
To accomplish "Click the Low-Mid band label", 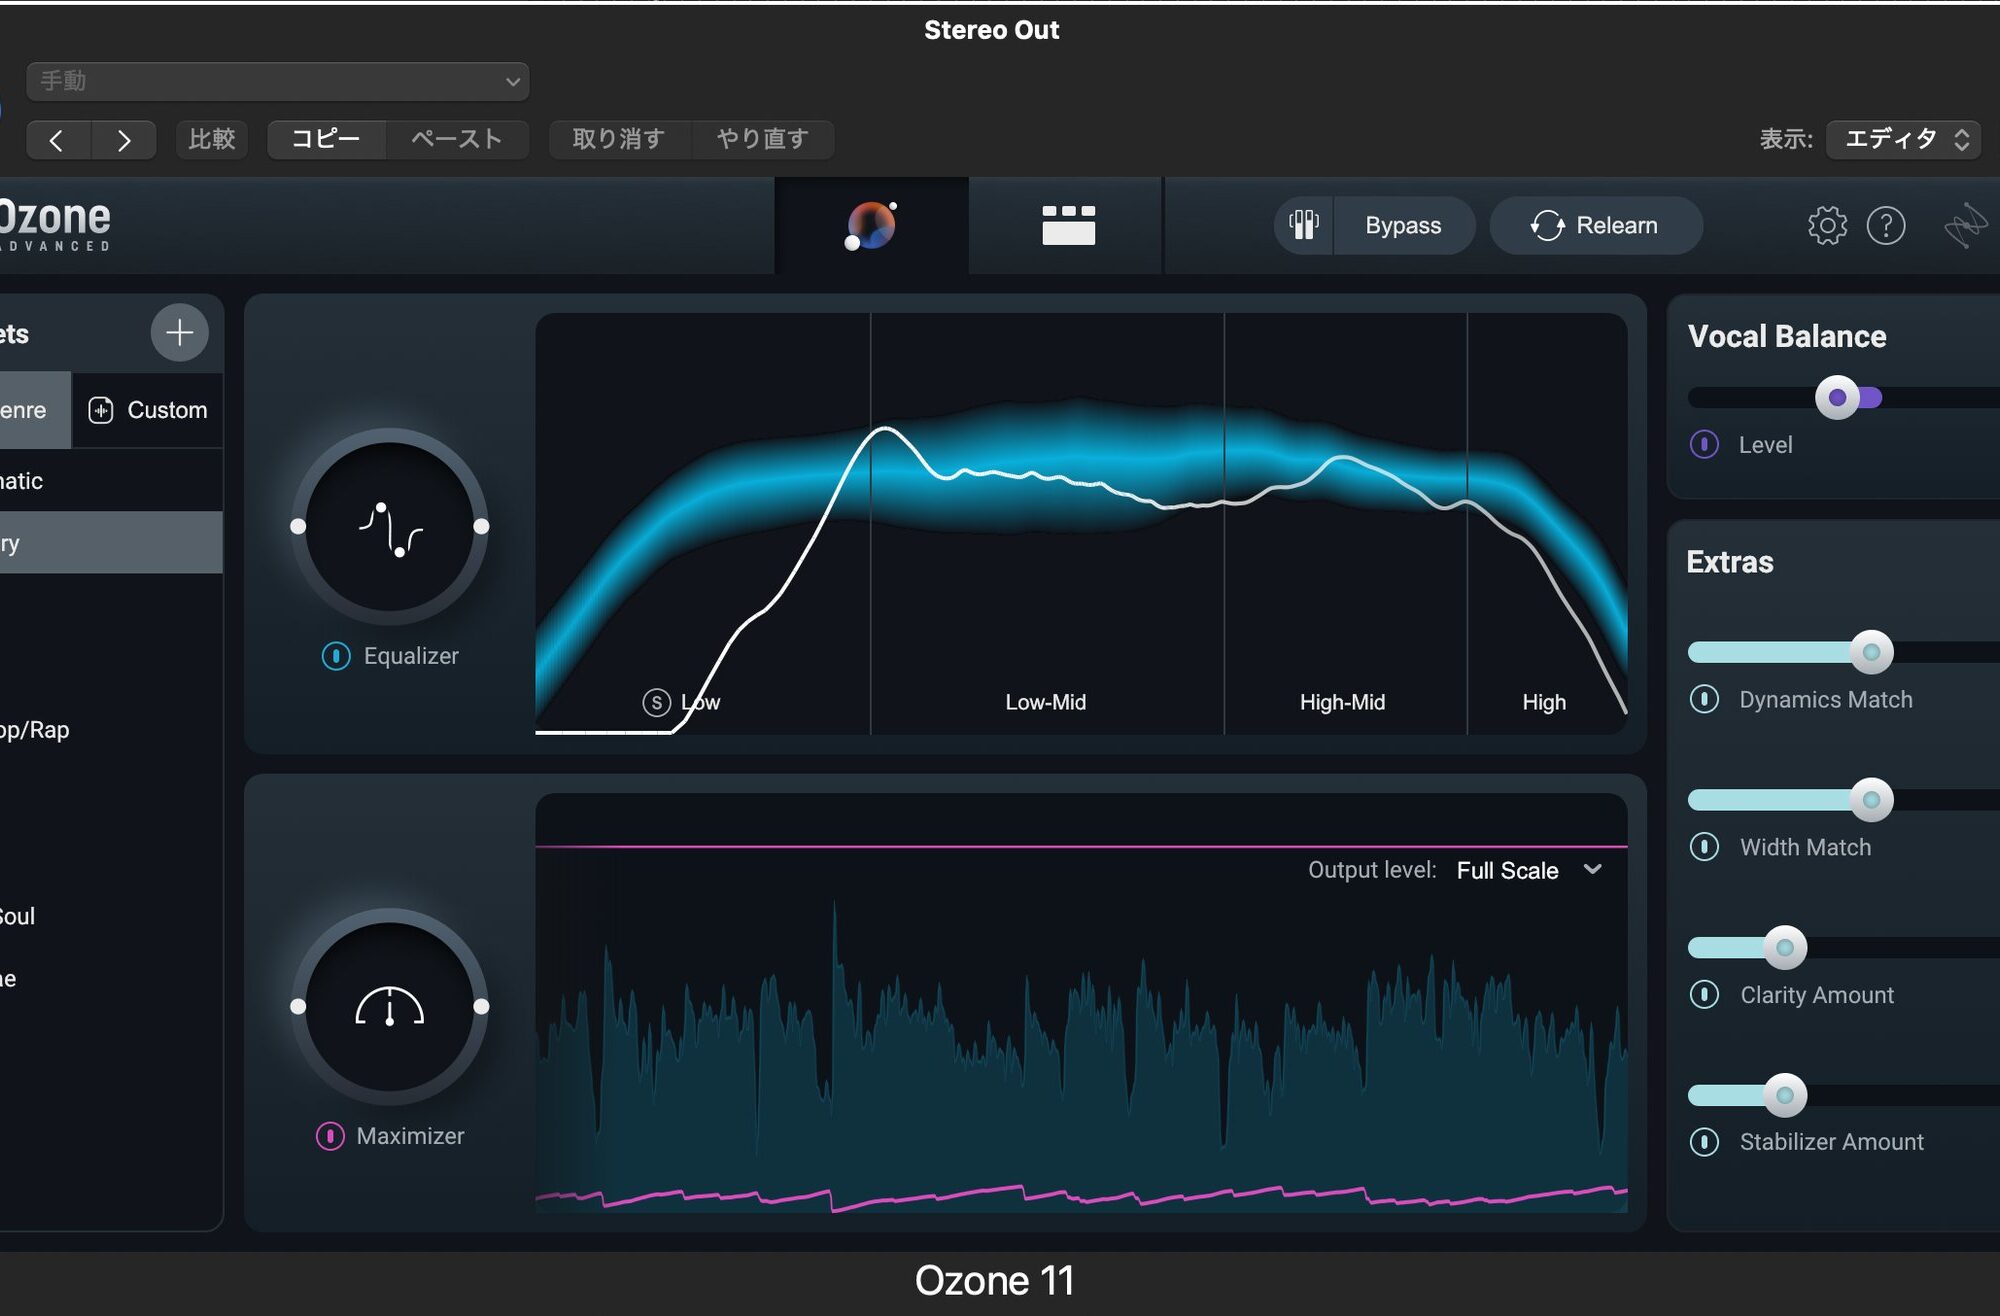I will tap(1046, 702).
